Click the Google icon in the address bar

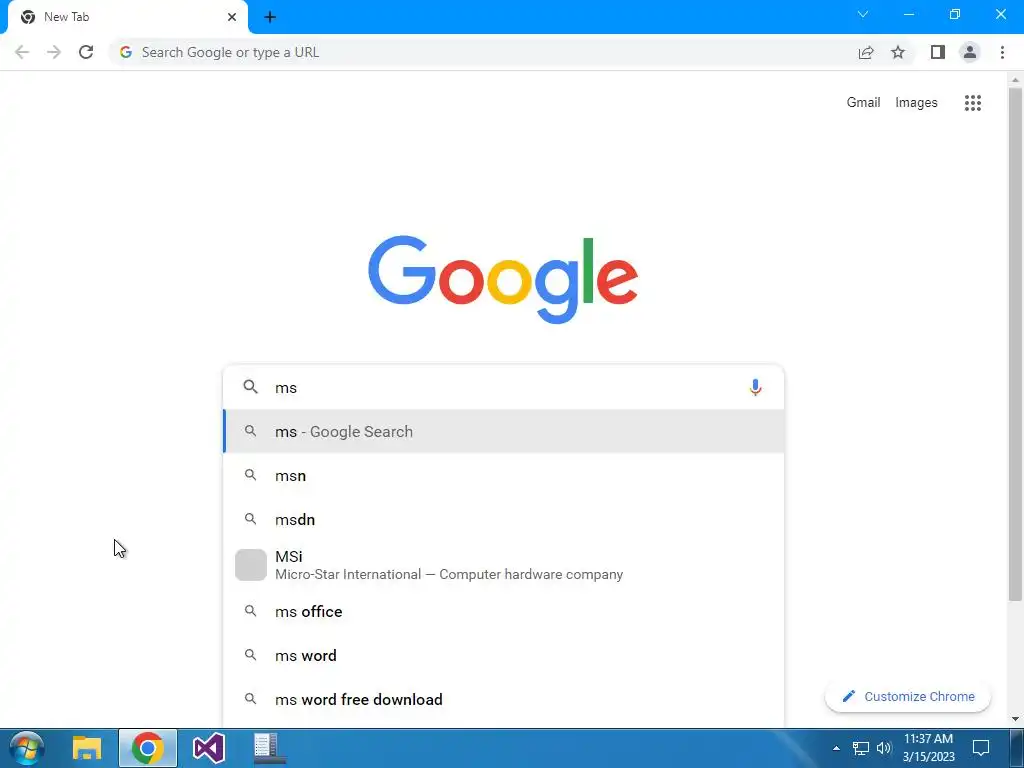pos(126,52)
